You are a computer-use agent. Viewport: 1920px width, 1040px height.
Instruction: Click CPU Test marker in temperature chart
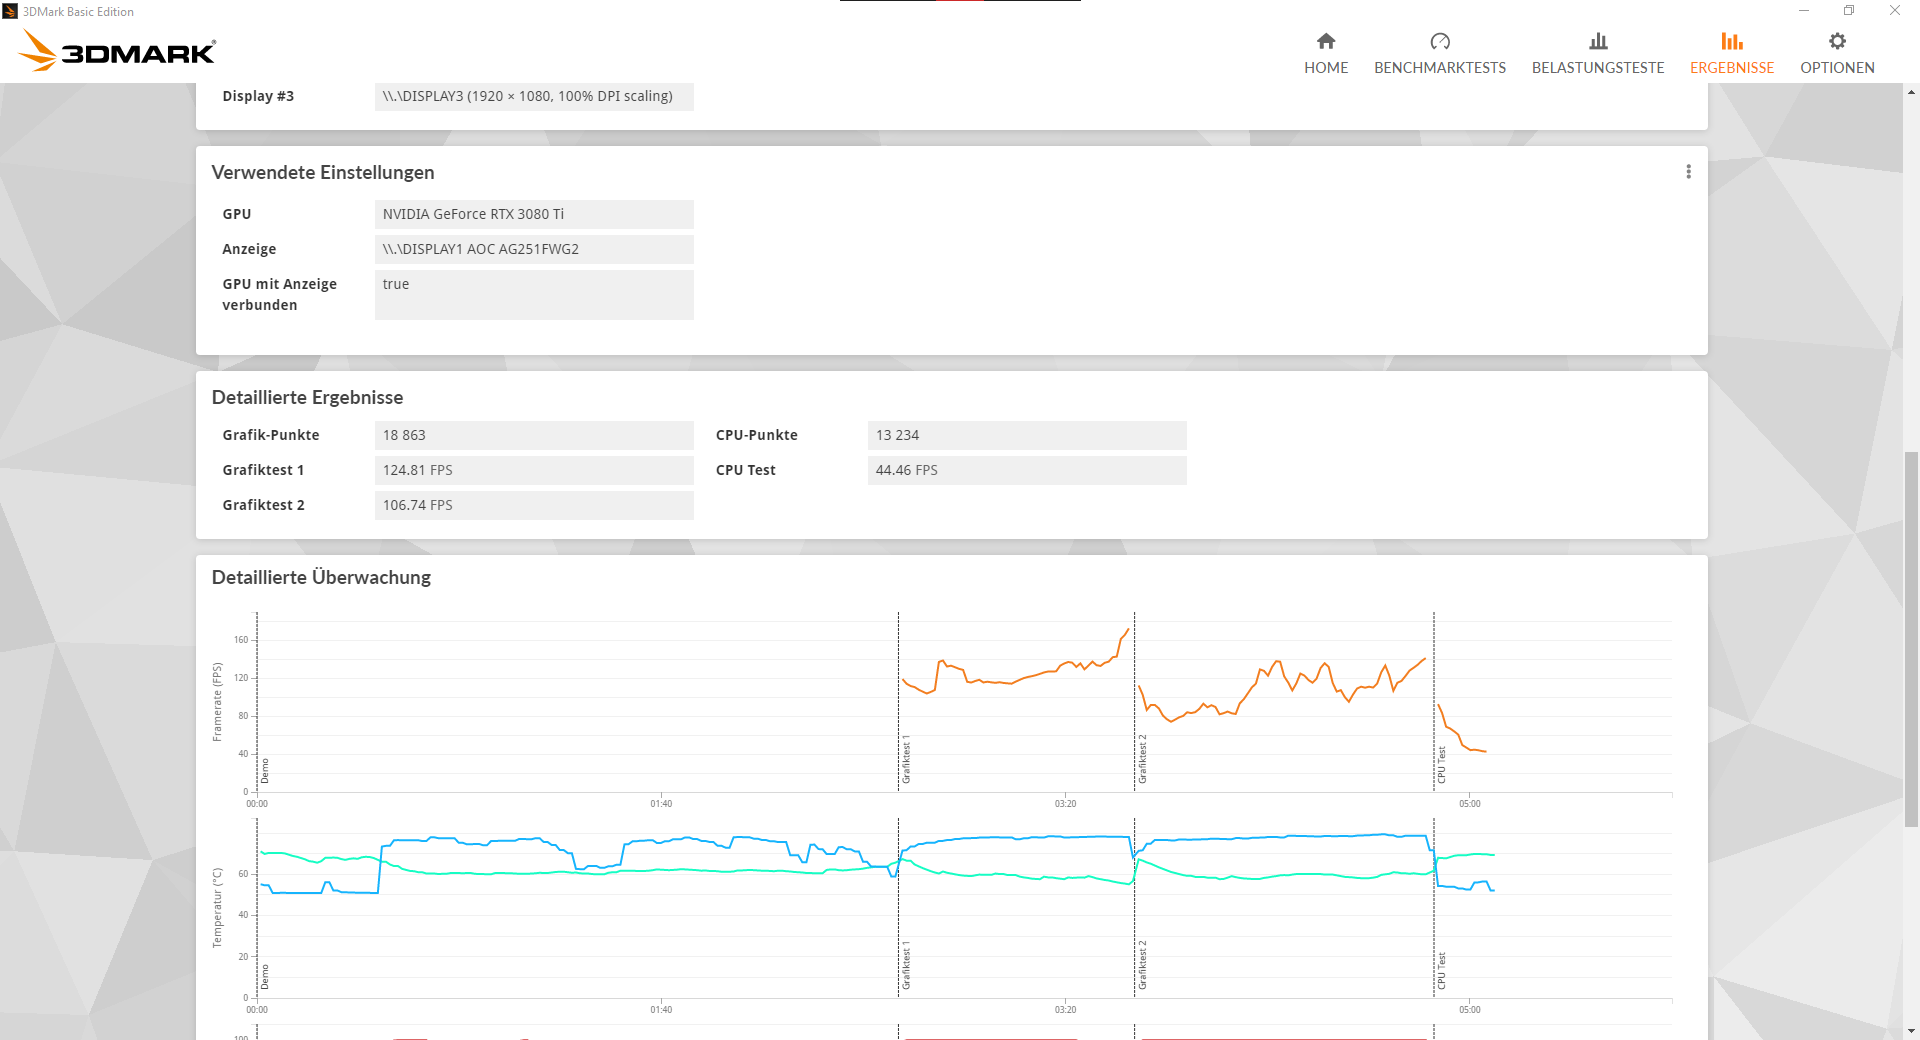coord(1442,971)
